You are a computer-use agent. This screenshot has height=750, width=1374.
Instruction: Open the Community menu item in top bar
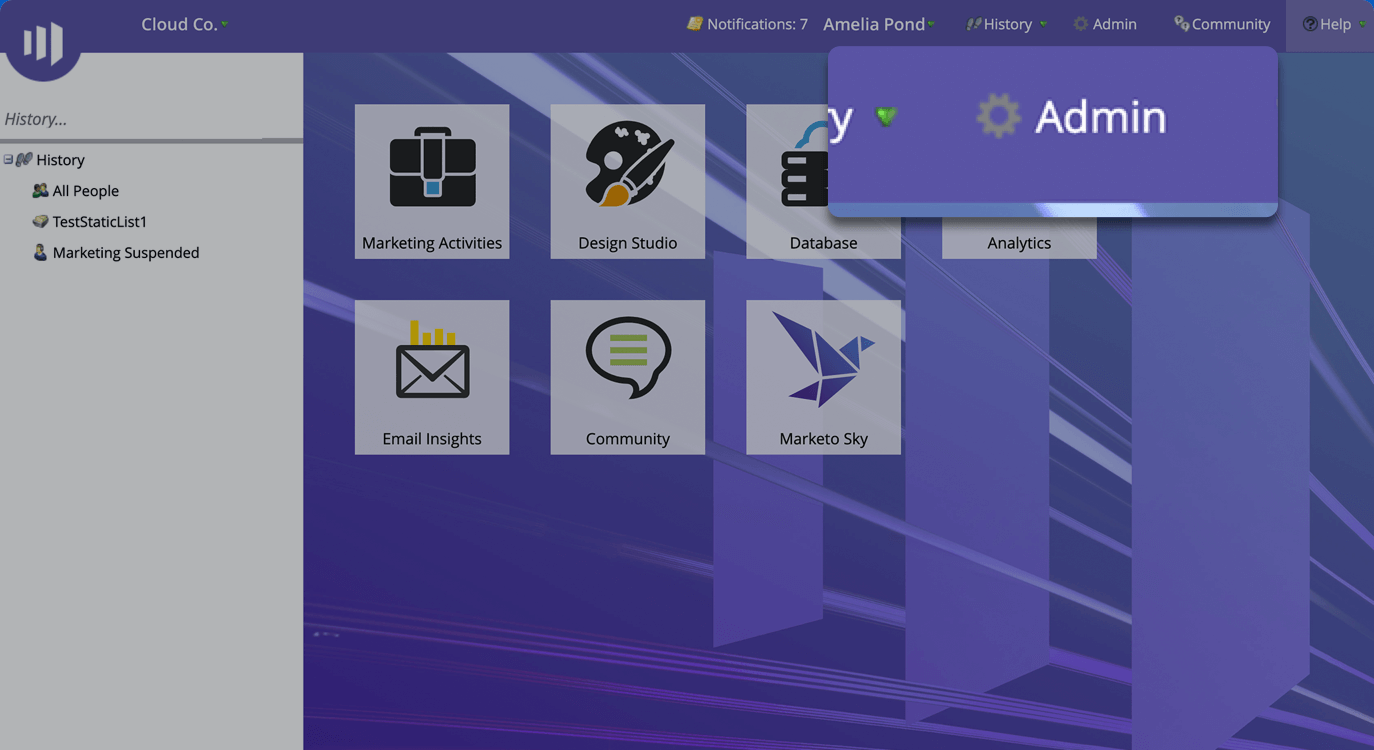pyautogui.click(x=1222, y=24)
